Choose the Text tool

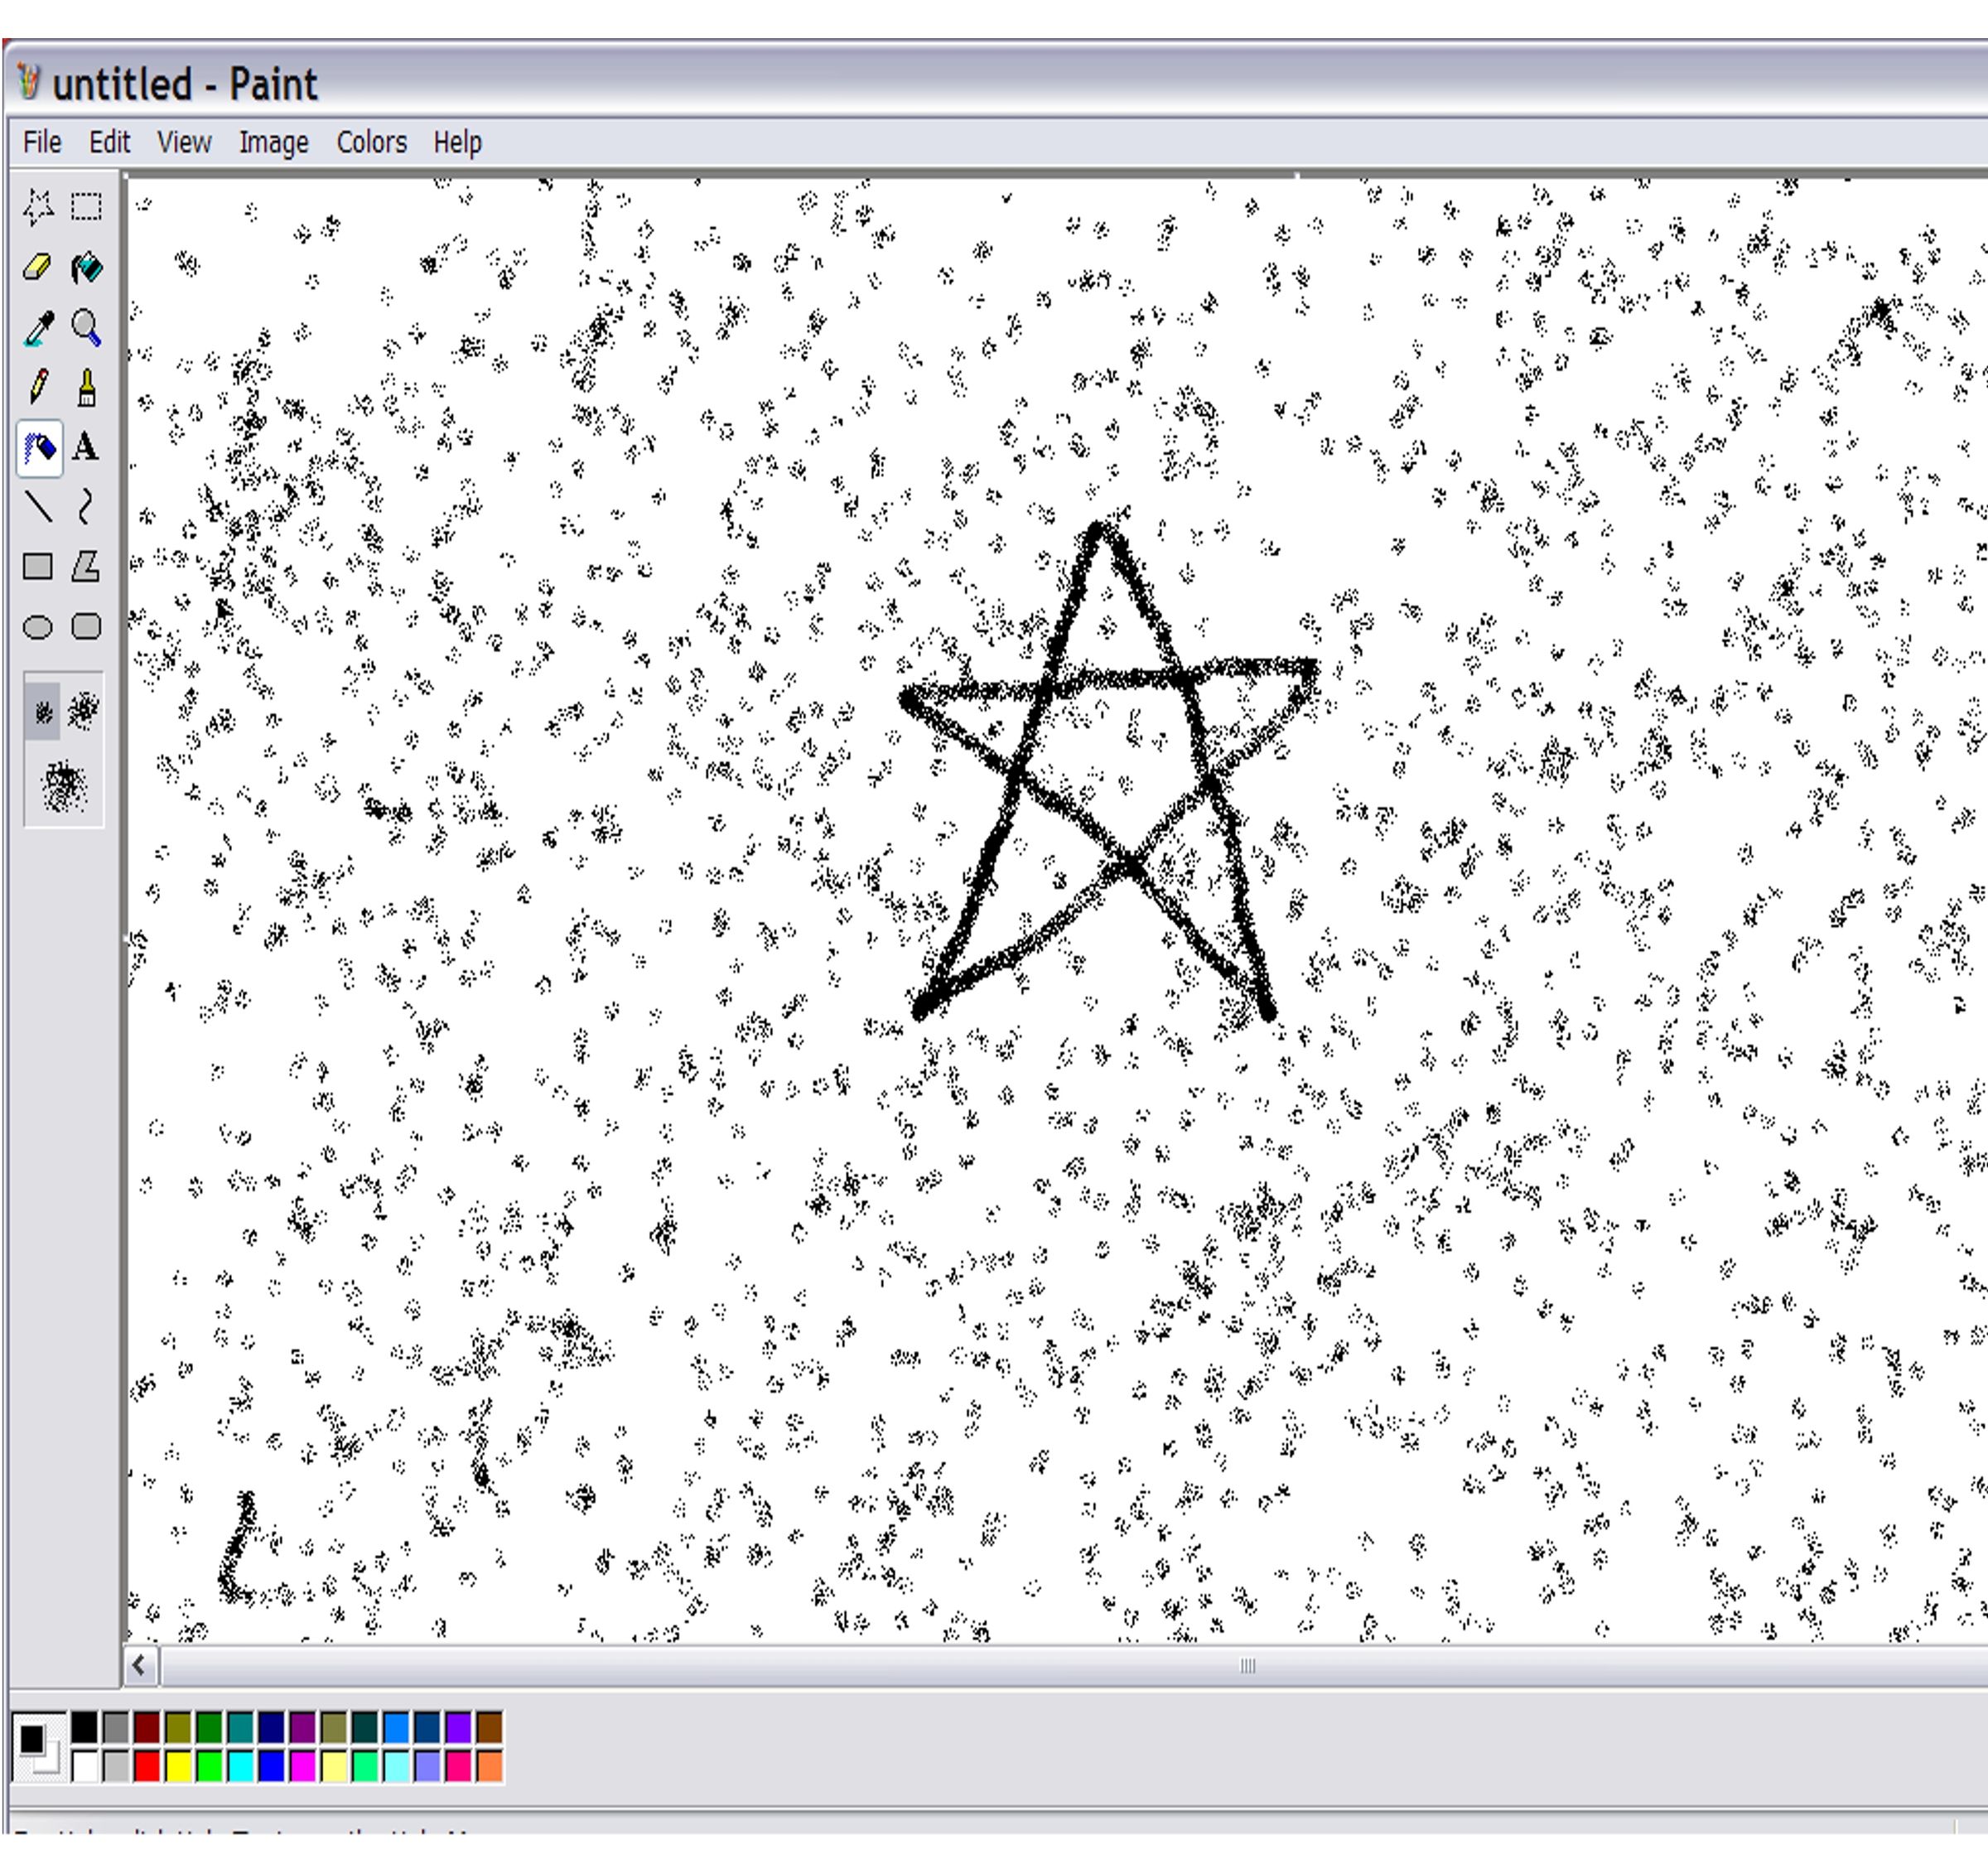coord(85,450)
